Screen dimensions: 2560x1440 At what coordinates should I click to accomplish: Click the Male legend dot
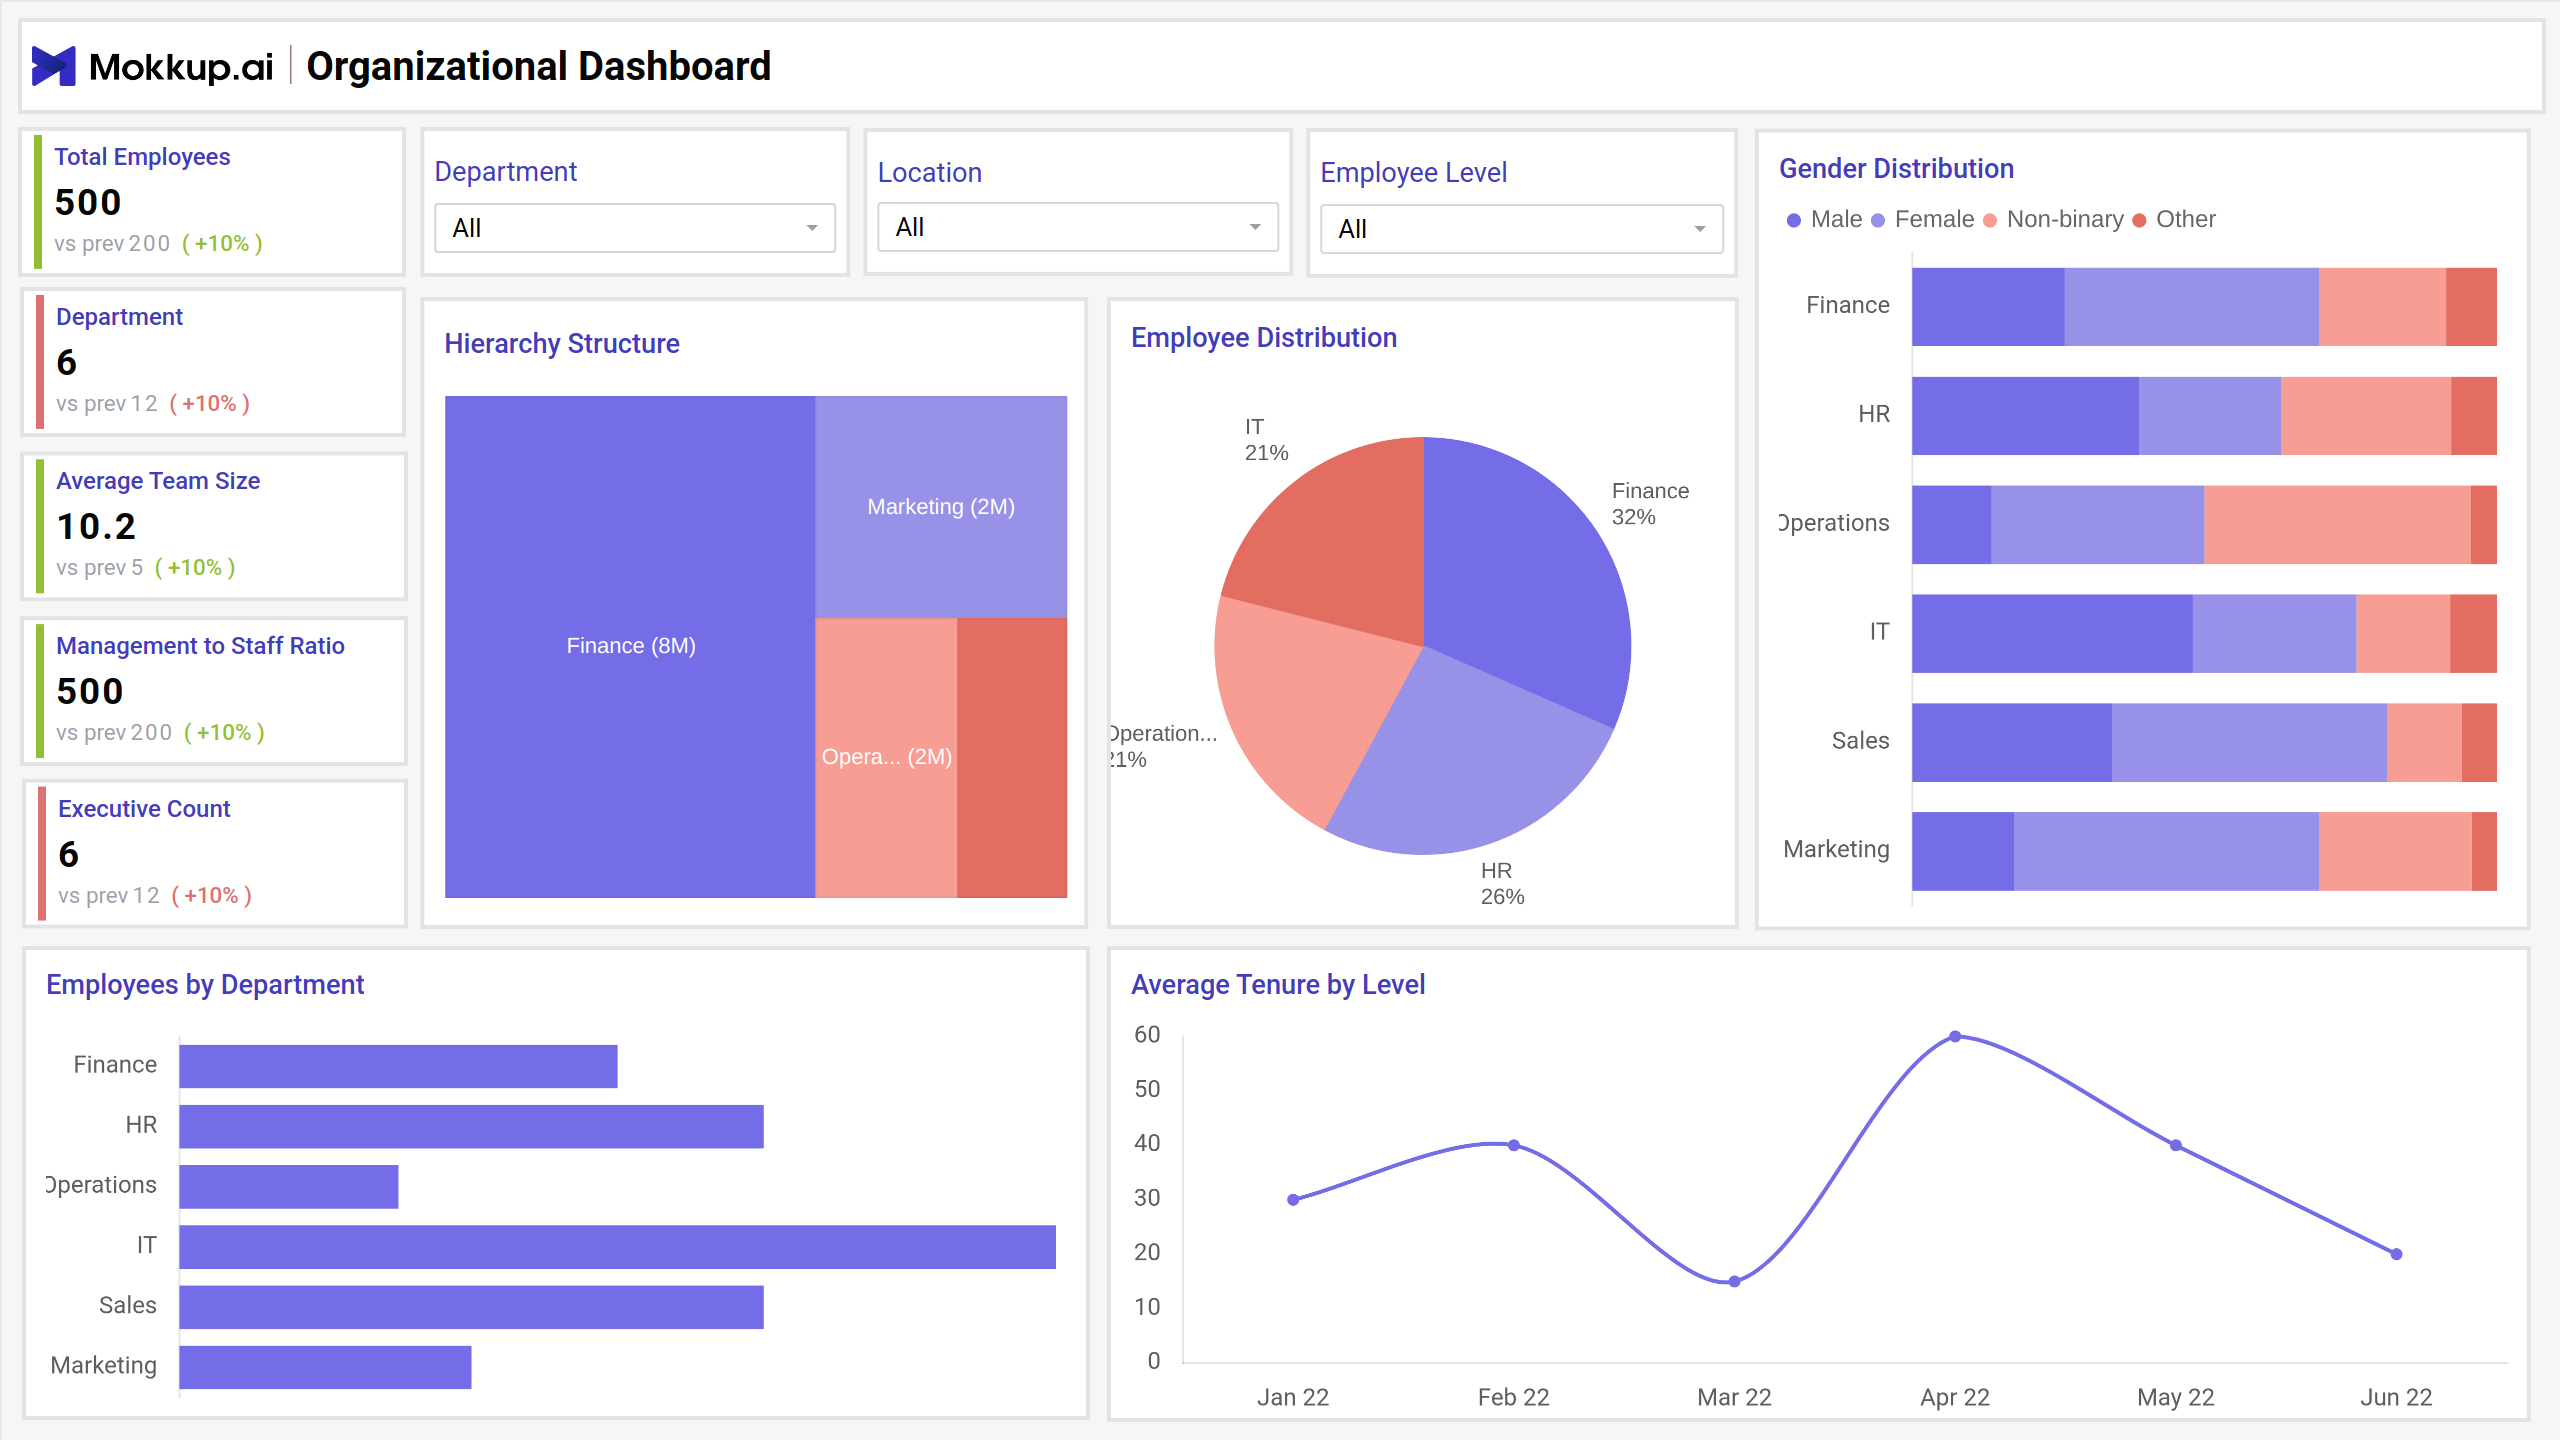click(1794, 220)
